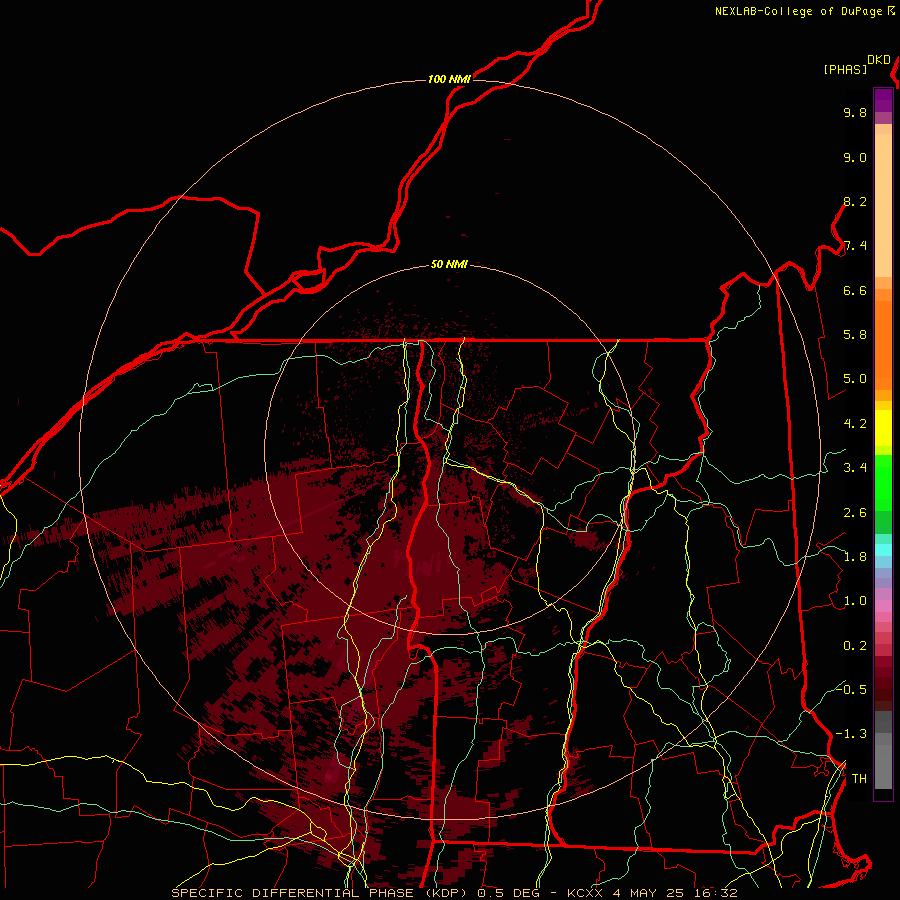Click the 2.6 value on the color scale
Image resolution: width=900 pixels, height=900 pixels.
point(855,513)
